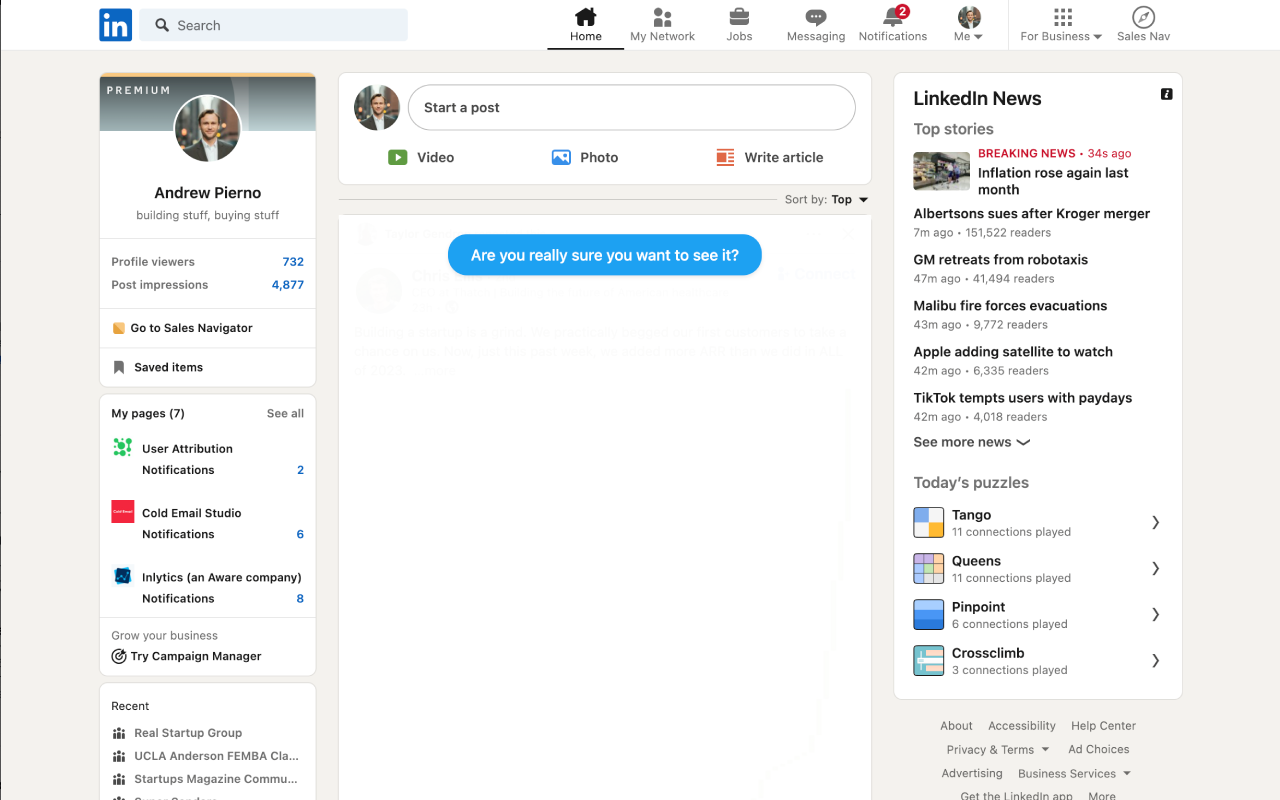Click the User Attribution page logo
The width and height of the screenshot is (1280, 800).
[123, 447]
